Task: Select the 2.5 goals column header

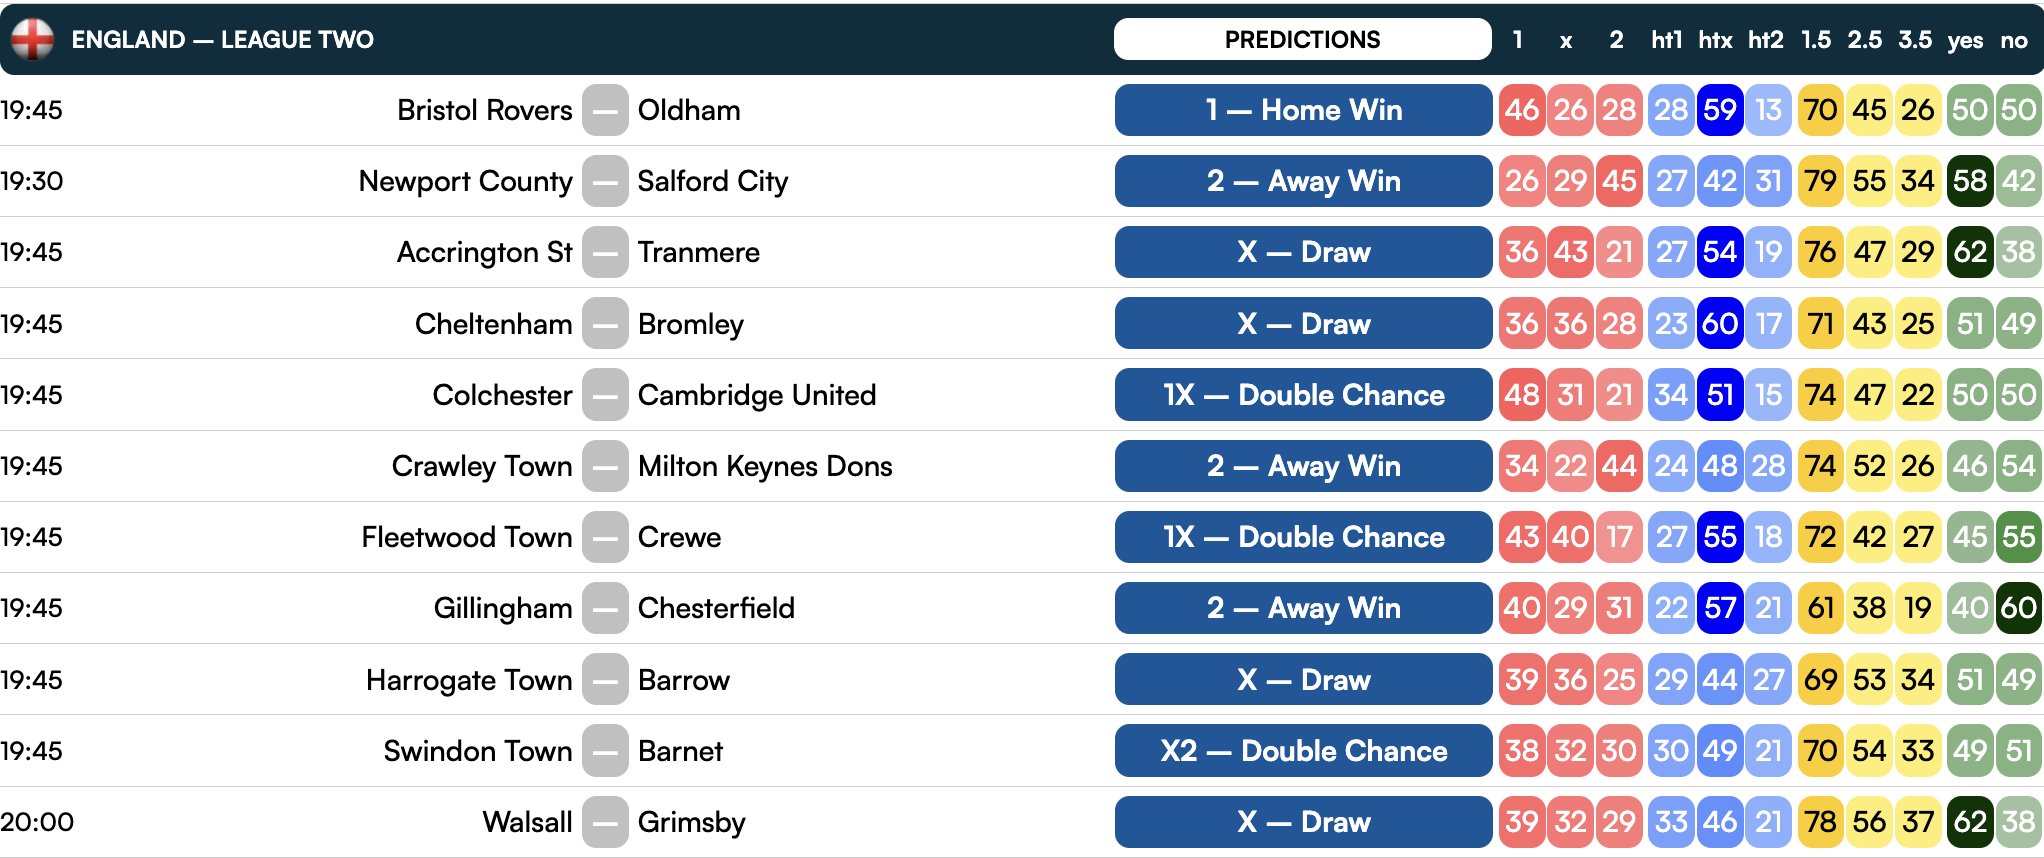Action: point(1864,40)
